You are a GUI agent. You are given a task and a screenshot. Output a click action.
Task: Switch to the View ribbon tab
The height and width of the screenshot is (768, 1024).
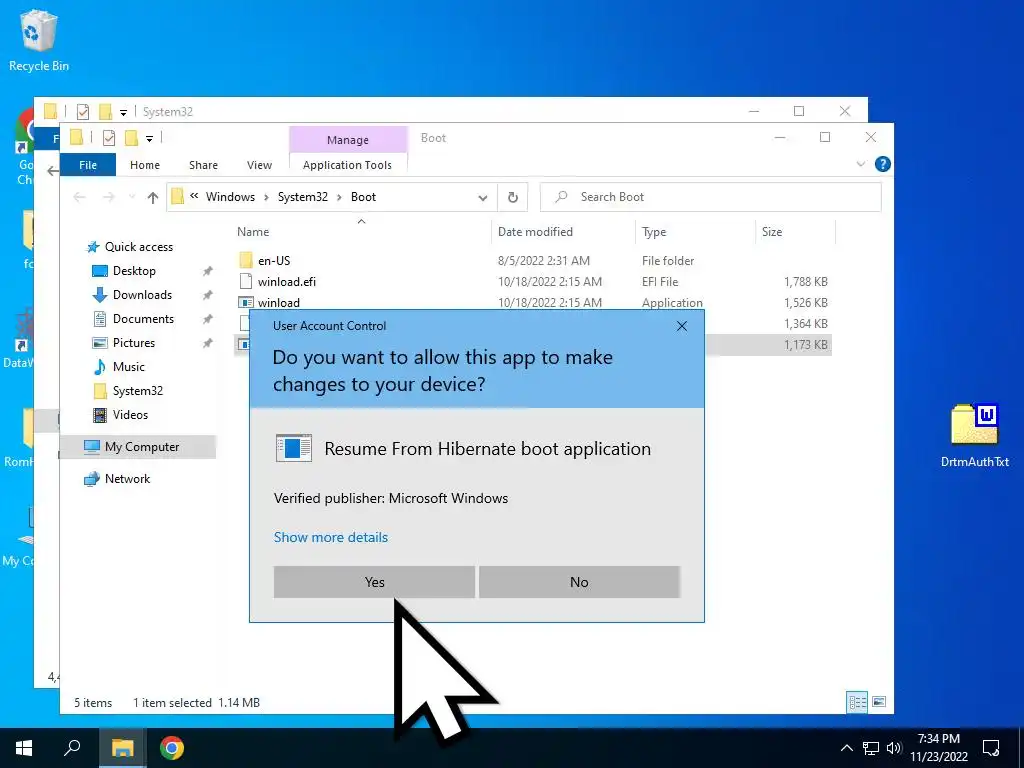259,165
